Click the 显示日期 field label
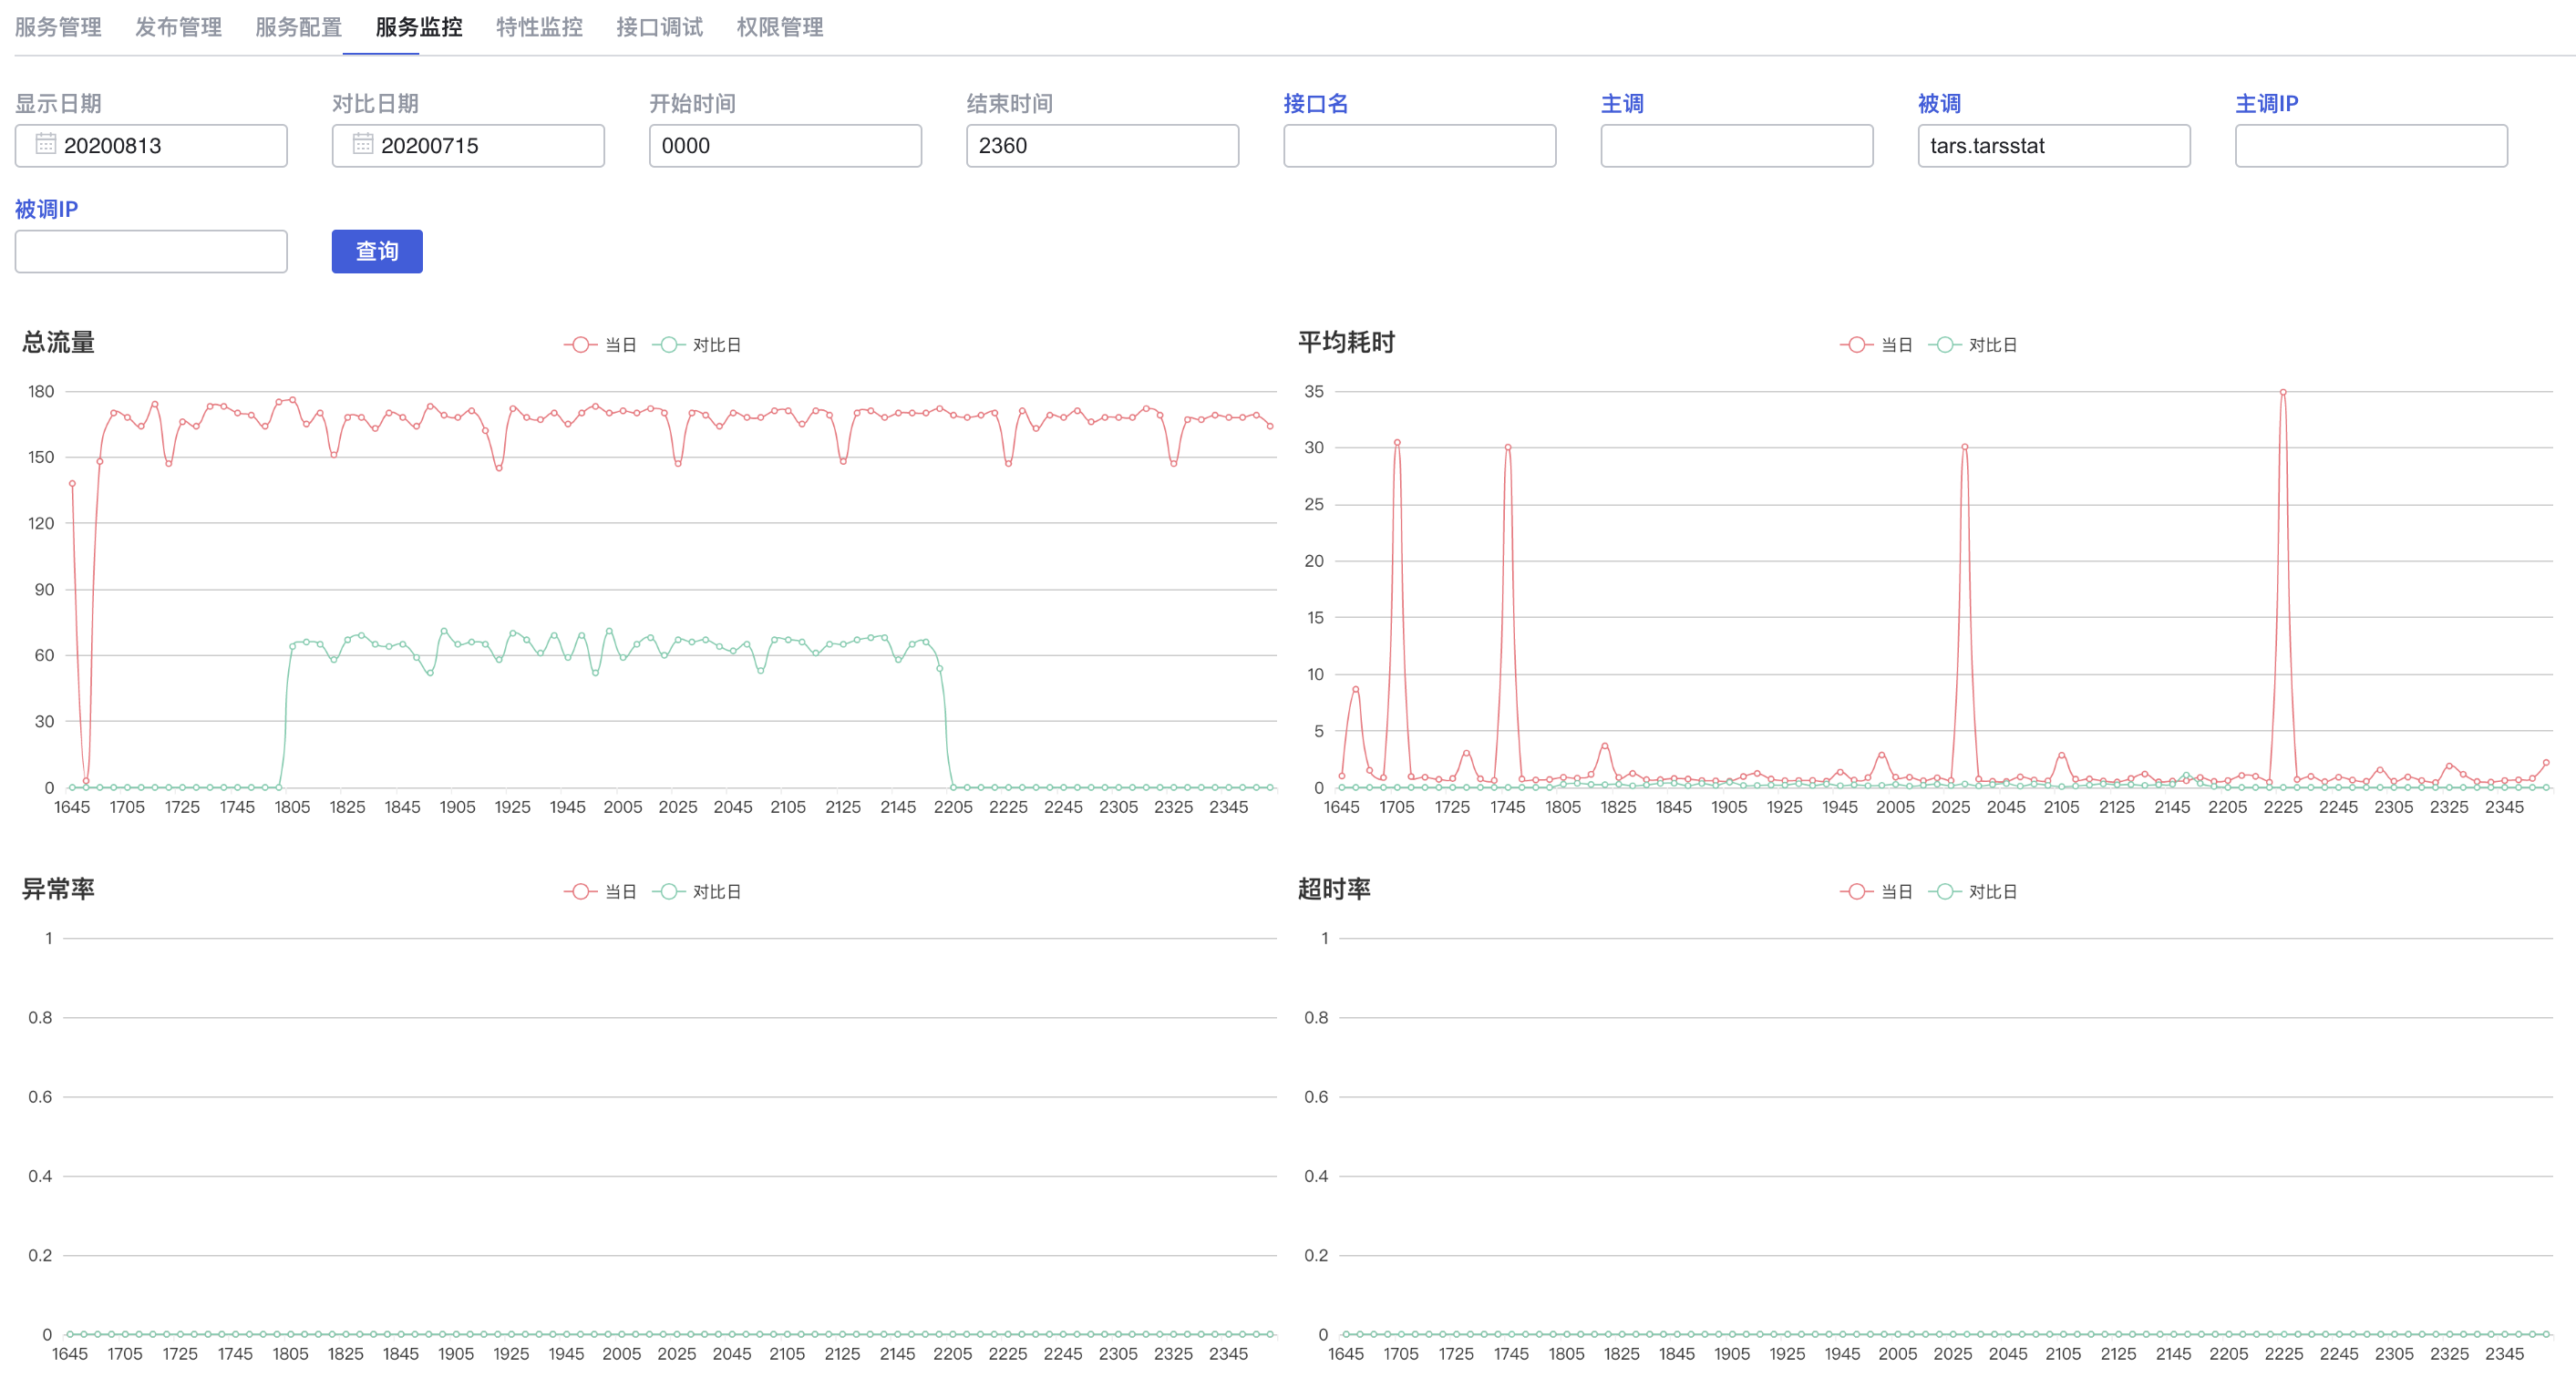 coord(58,104)
